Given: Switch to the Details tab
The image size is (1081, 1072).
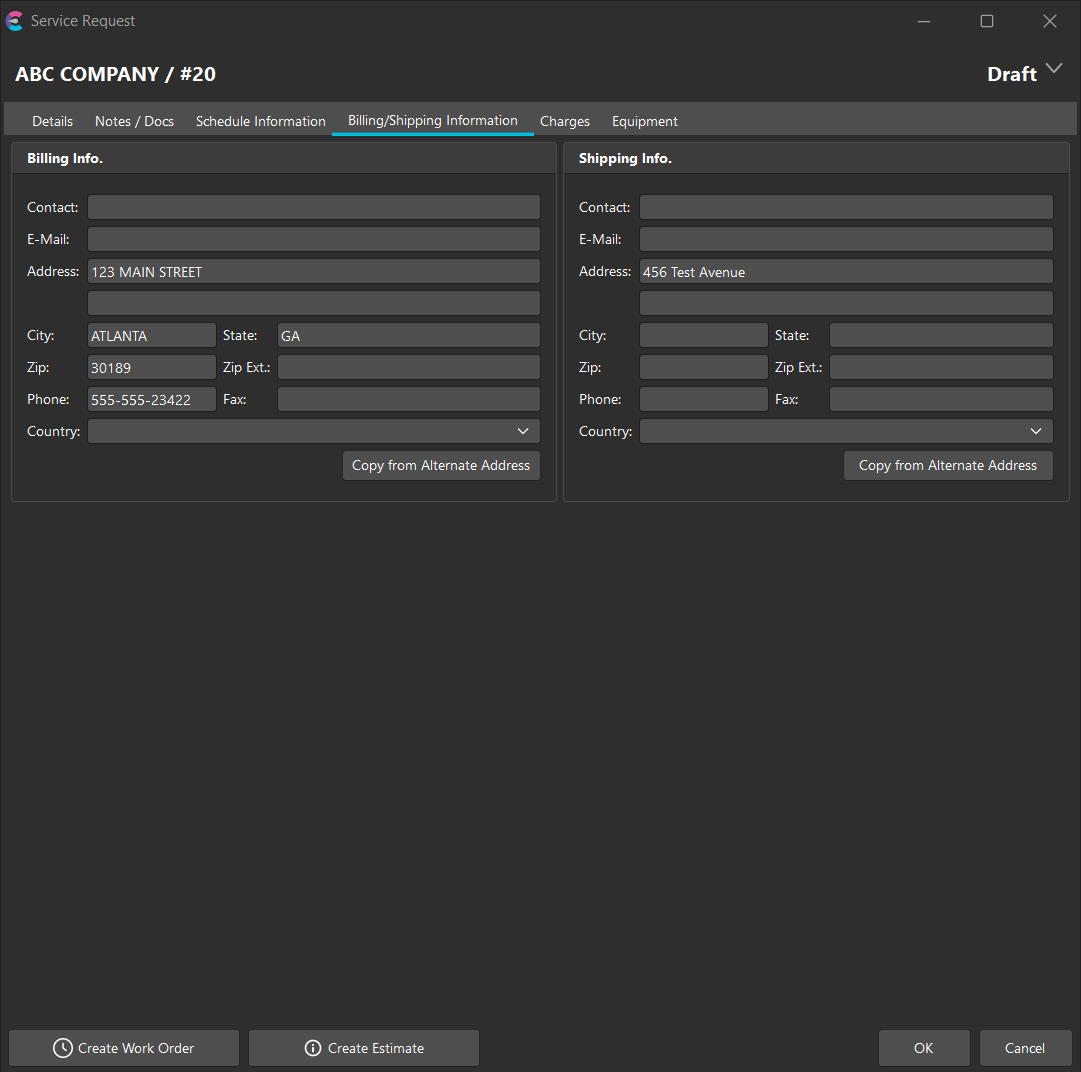Looking at the screenshot, I should (x=52, y=121).
